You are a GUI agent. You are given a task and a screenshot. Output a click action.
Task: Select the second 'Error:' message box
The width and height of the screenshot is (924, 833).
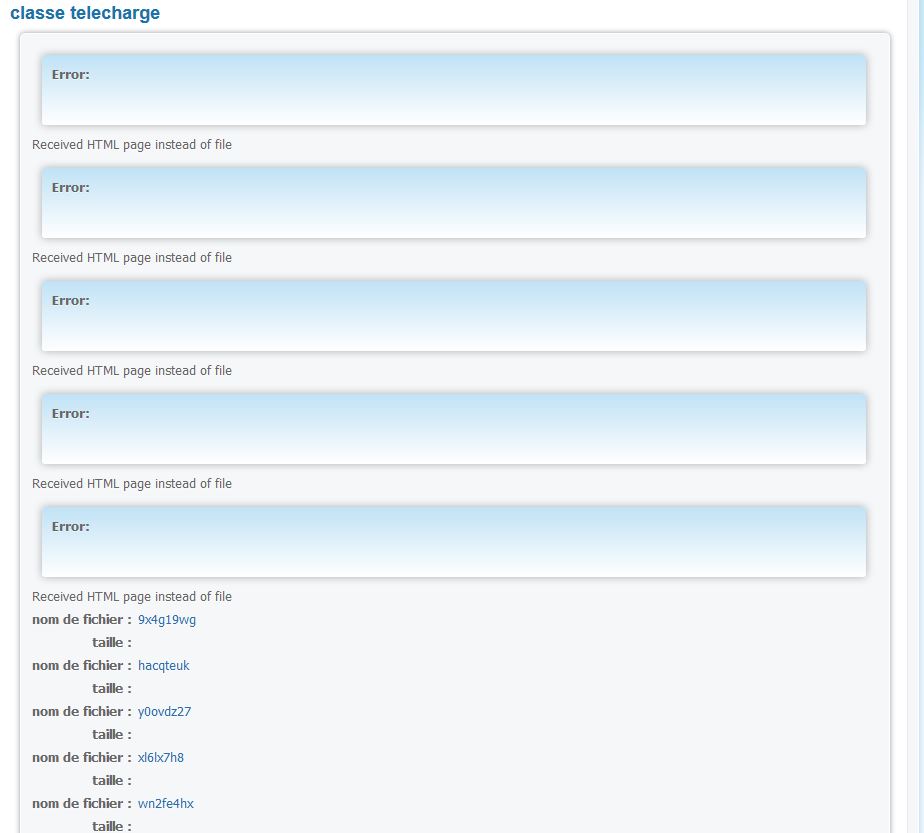coord(453,203)
